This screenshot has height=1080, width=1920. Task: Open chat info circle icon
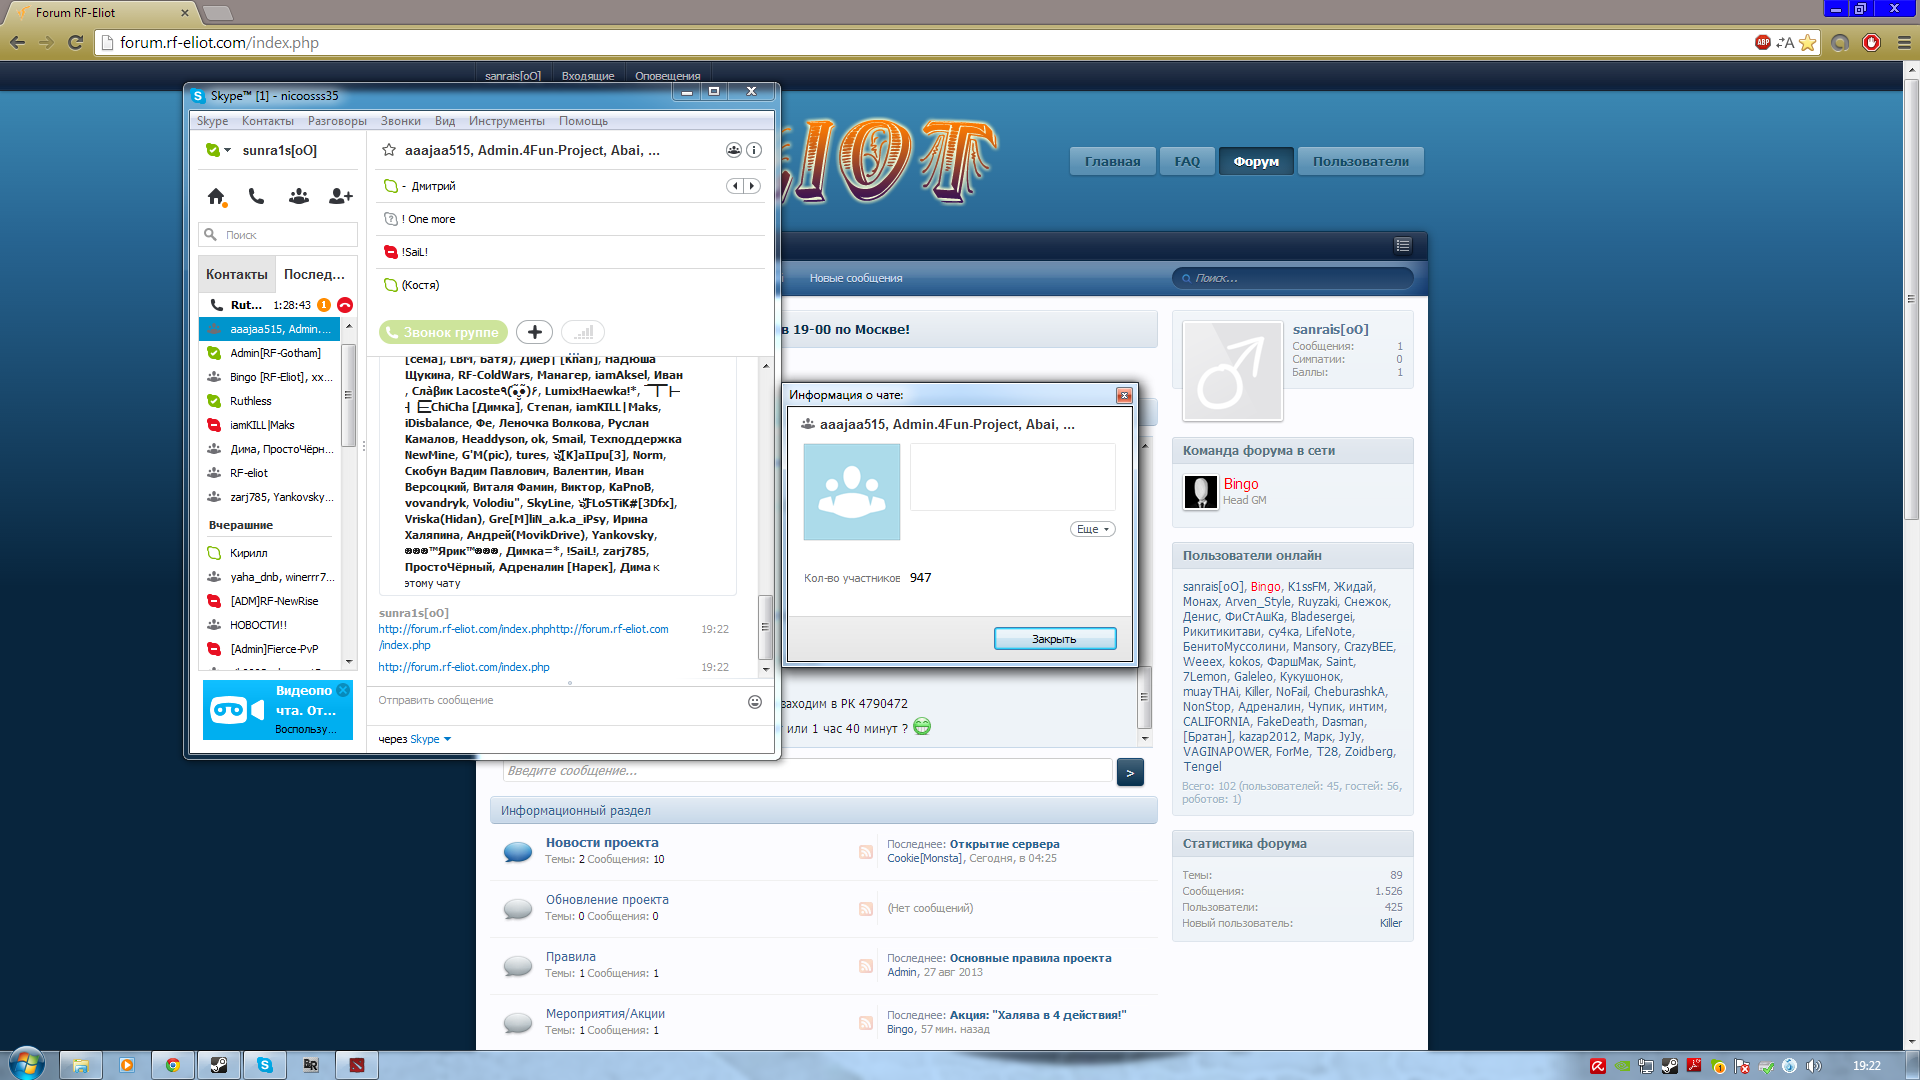pos(754,150)
